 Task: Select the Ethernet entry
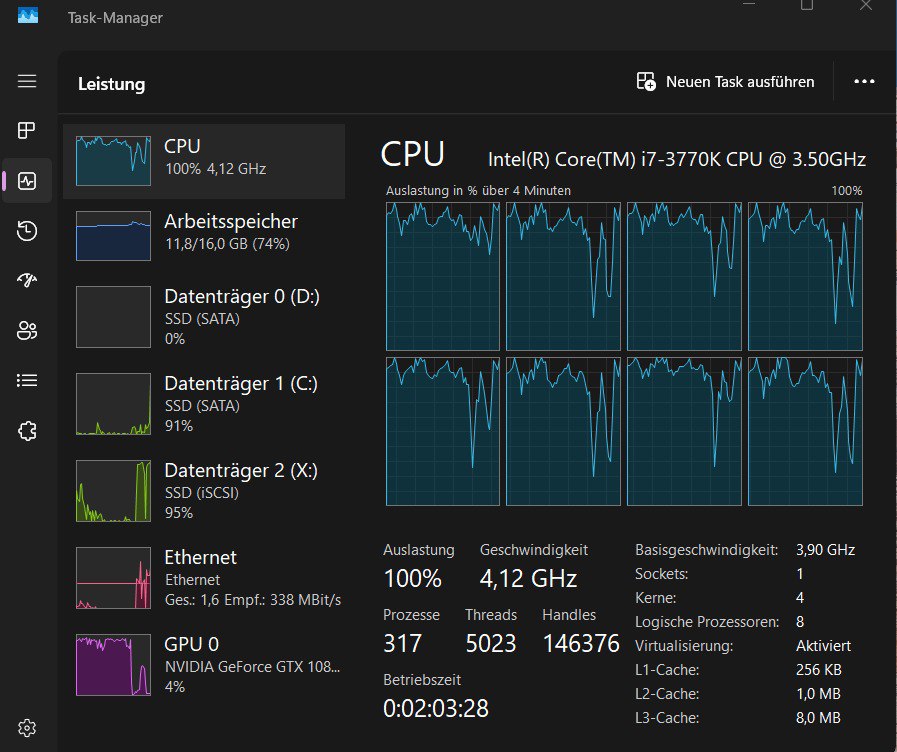tap(204, 578)
